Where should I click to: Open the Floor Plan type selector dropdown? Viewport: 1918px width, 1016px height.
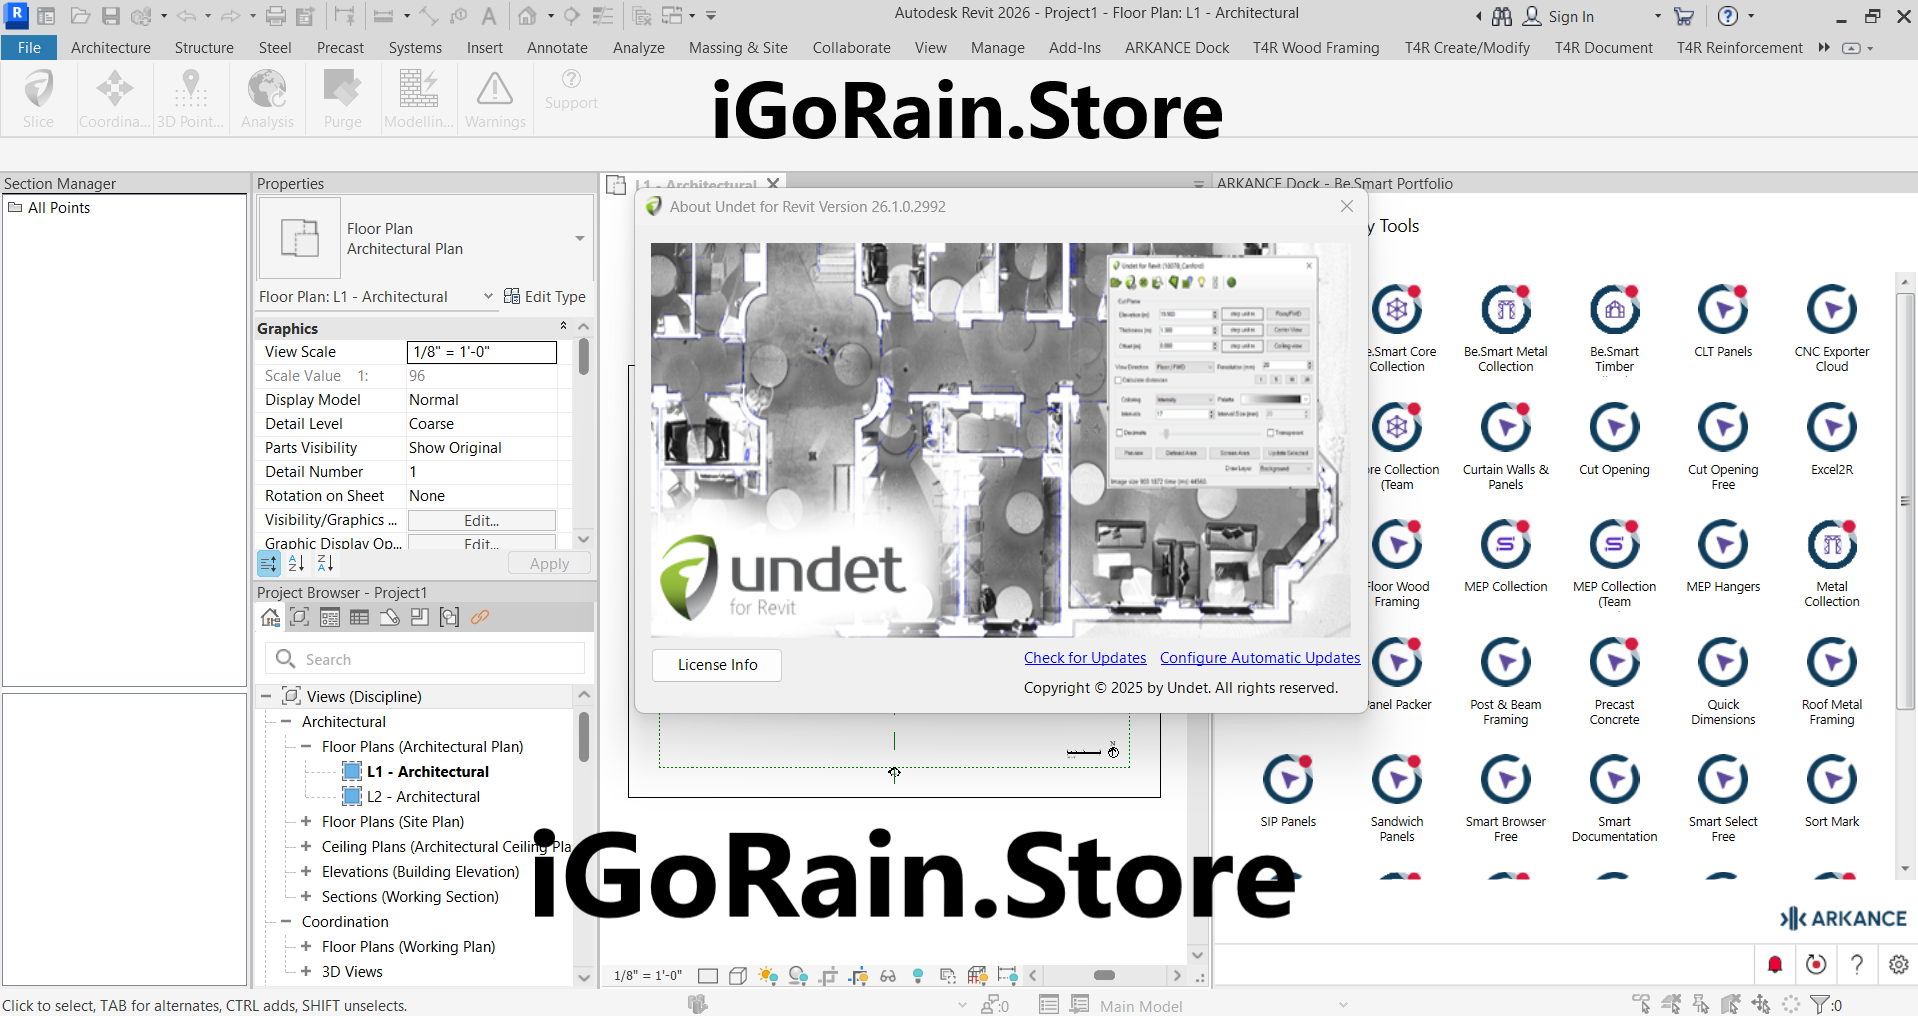(579, 238)
